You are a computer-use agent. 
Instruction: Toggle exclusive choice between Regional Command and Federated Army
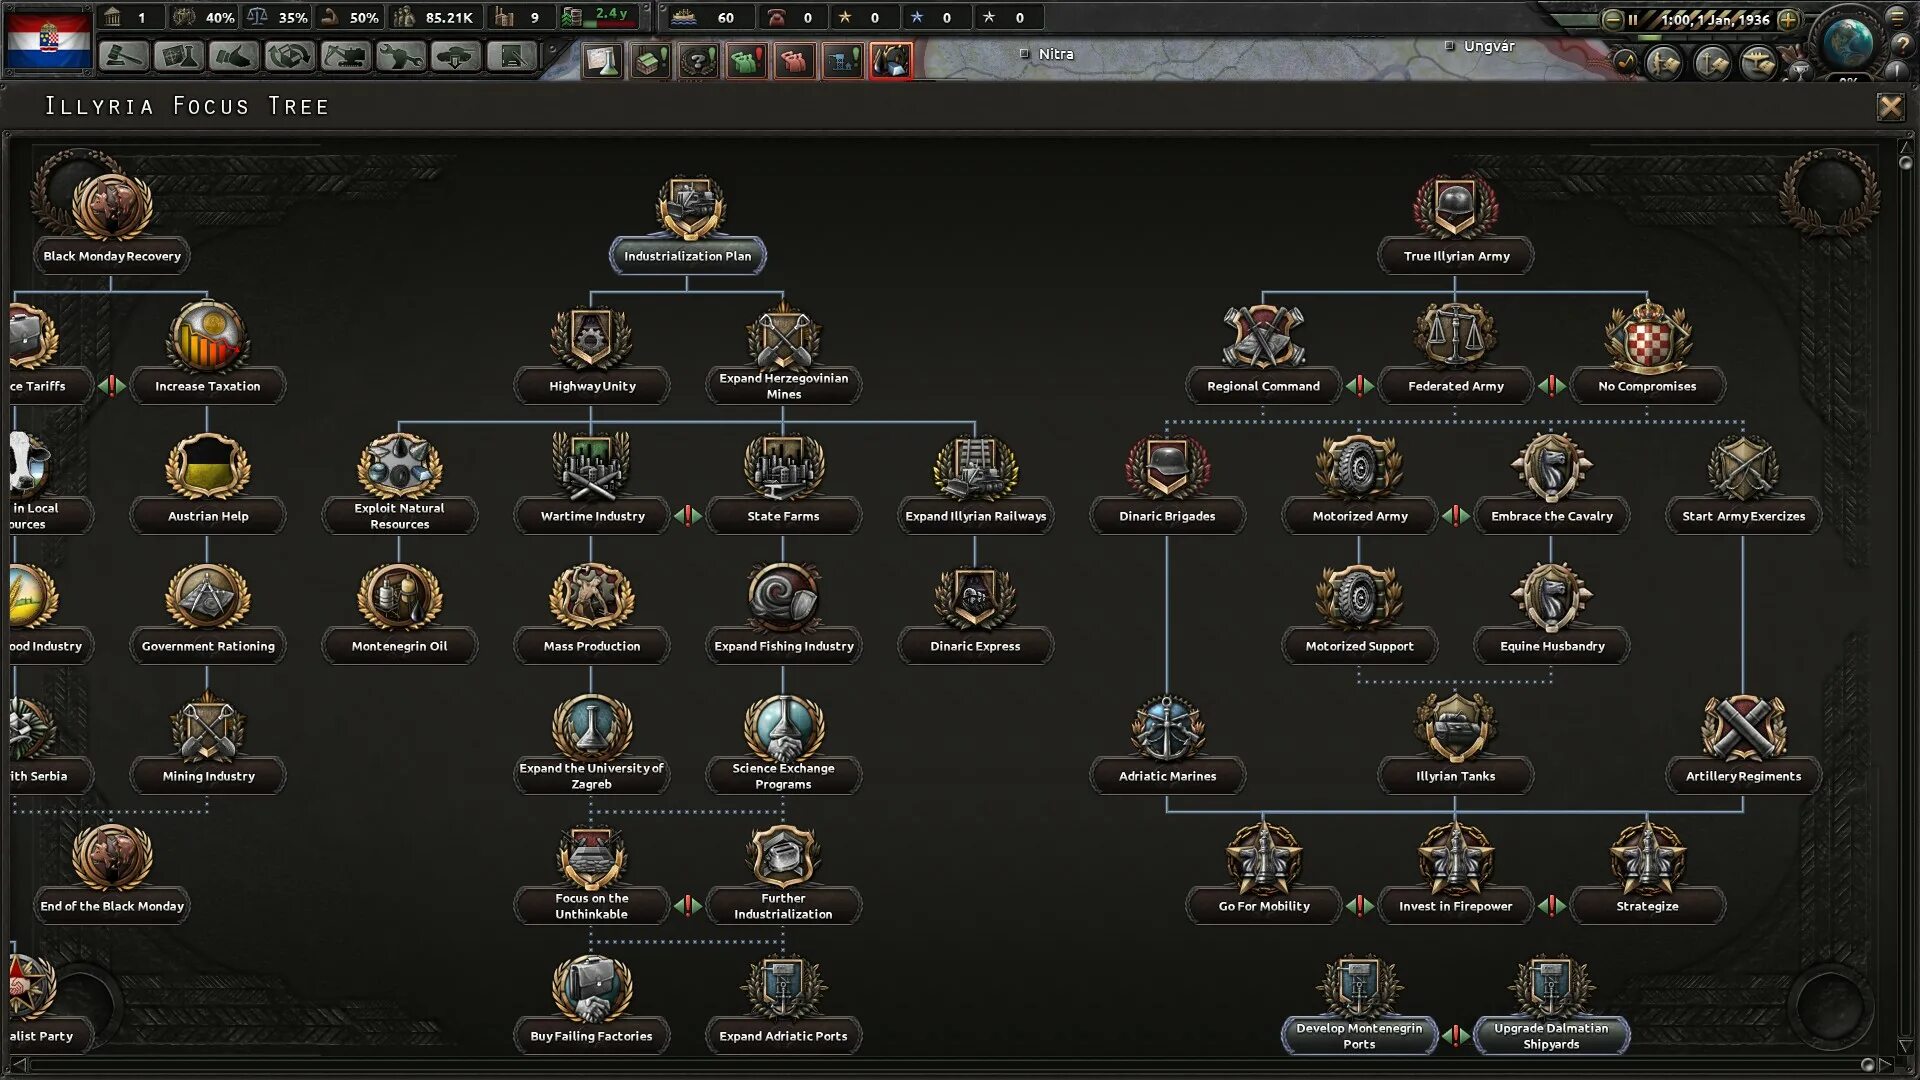(1359, 386)
